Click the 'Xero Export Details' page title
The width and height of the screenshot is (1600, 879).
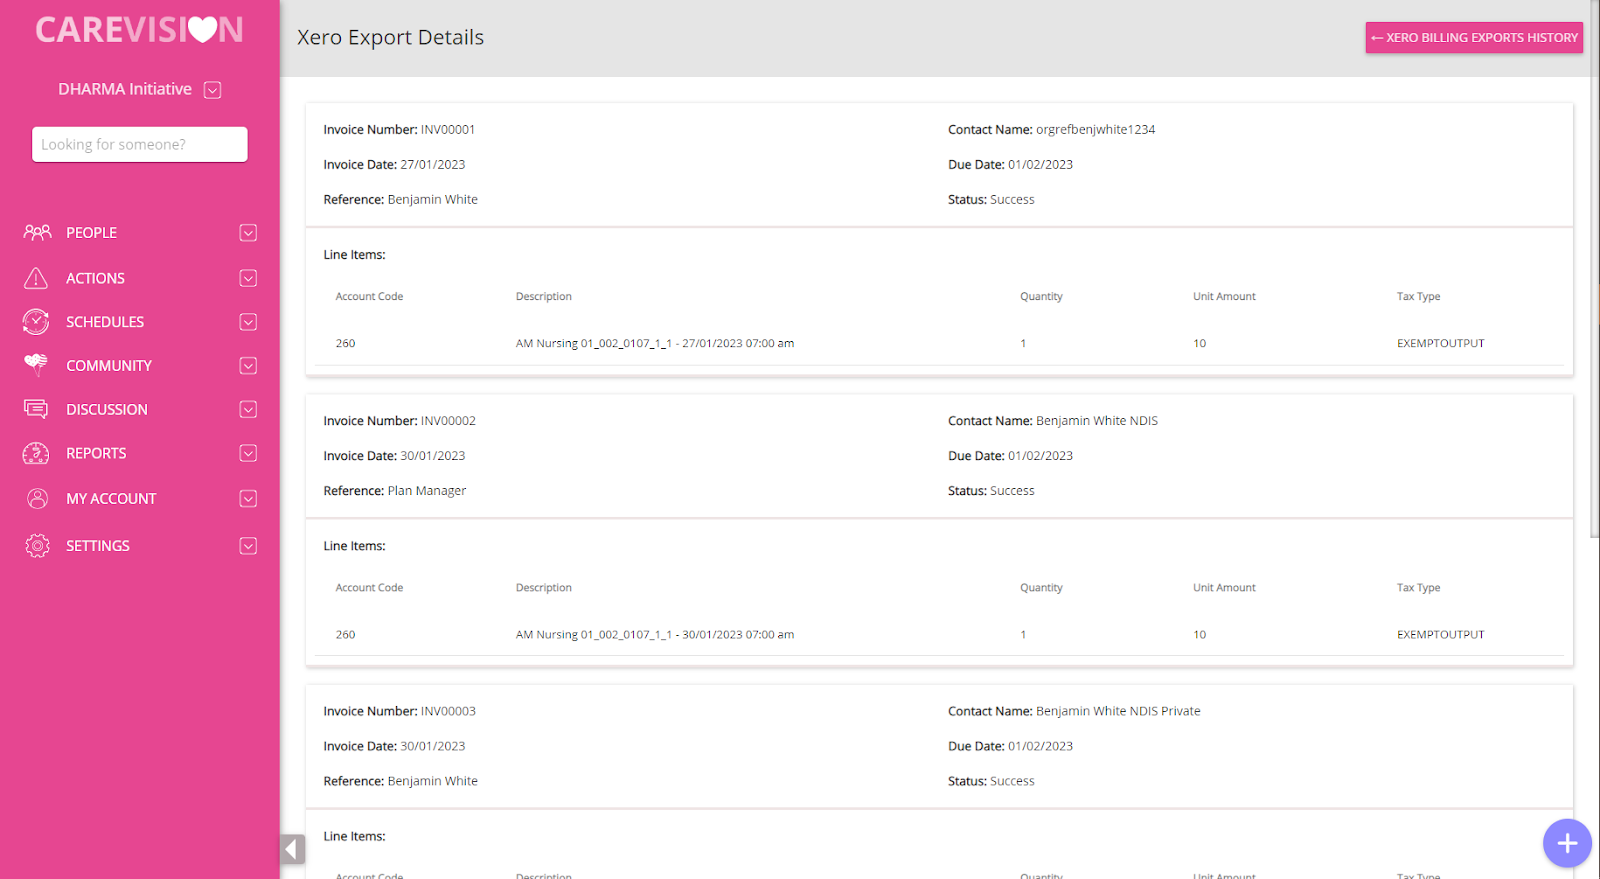click(390, 37)
